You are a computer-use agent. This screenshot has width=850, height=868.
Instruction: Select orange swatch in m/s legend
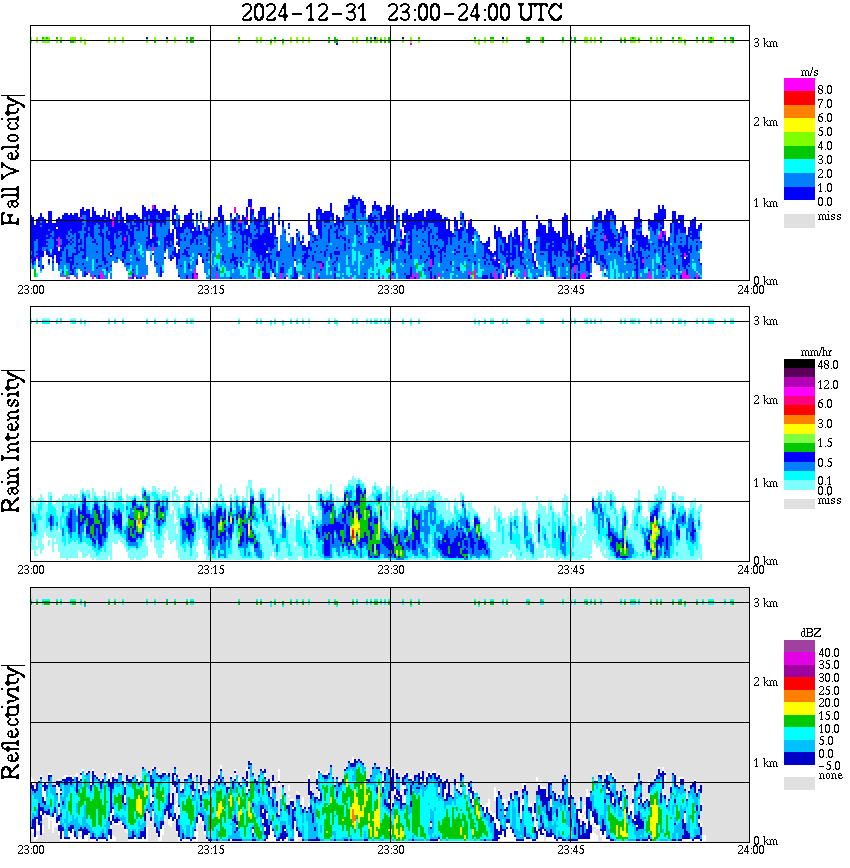click(799, 112)
